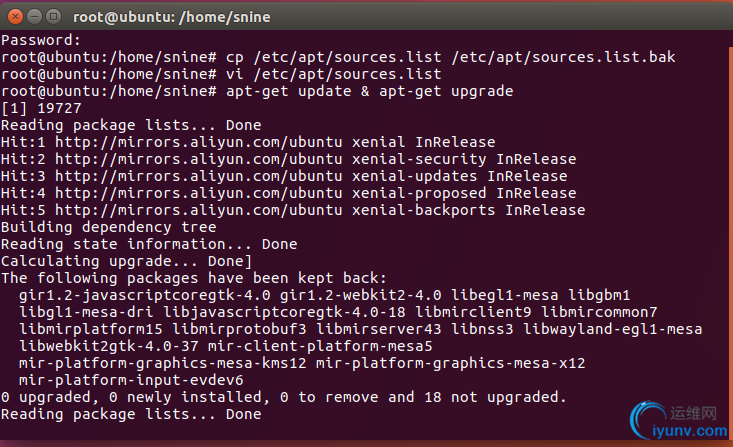The width and height of the screenshot is (733, 447).
Task: Minimize the terminal window
Action: pyautogui.click(x=35, y=17)
